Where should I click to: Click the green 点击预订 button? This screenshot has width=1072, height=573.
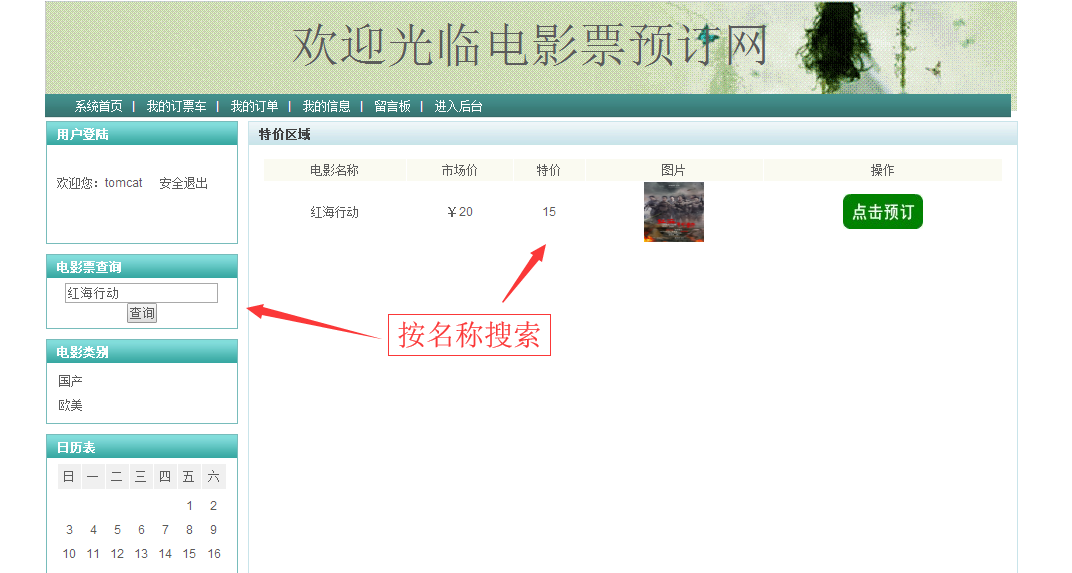click(x=883, y=212)
